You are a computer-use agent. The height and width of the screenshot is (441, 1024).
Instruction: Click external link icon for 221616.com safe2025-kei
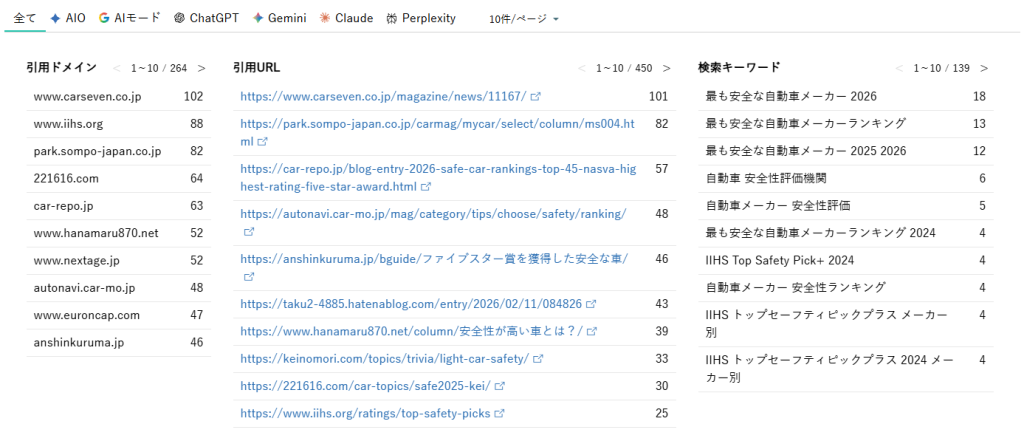tap(499, 386)
